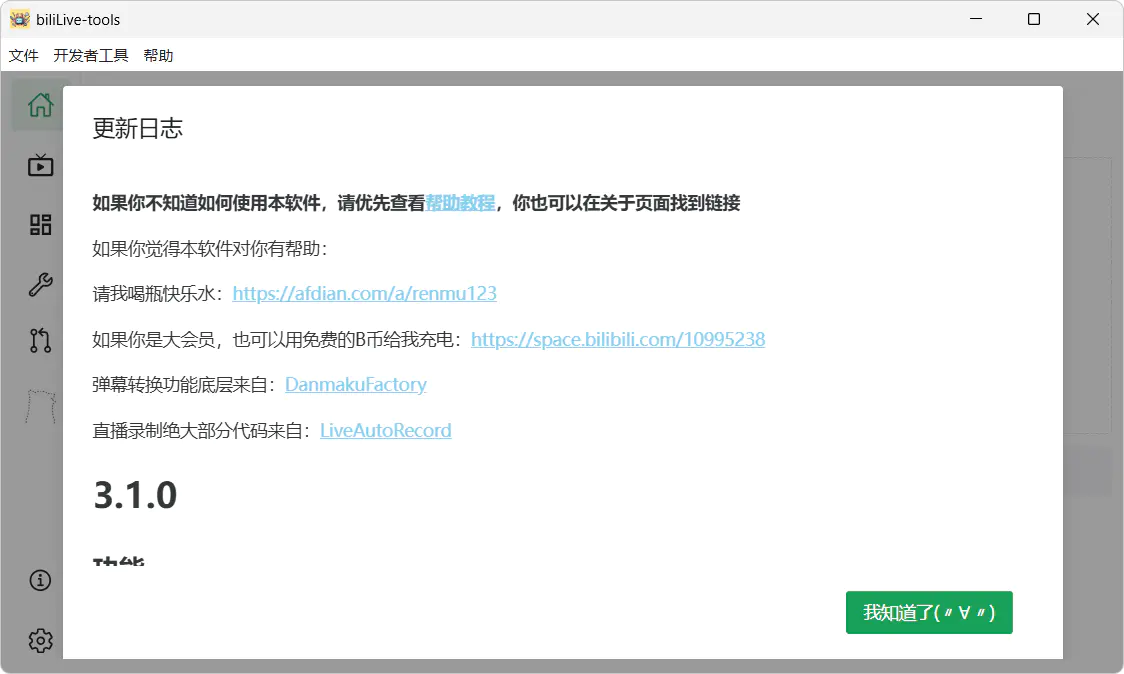Open the 帮助 menu
Screen dimensions: 1124x674
pos(160,55)
